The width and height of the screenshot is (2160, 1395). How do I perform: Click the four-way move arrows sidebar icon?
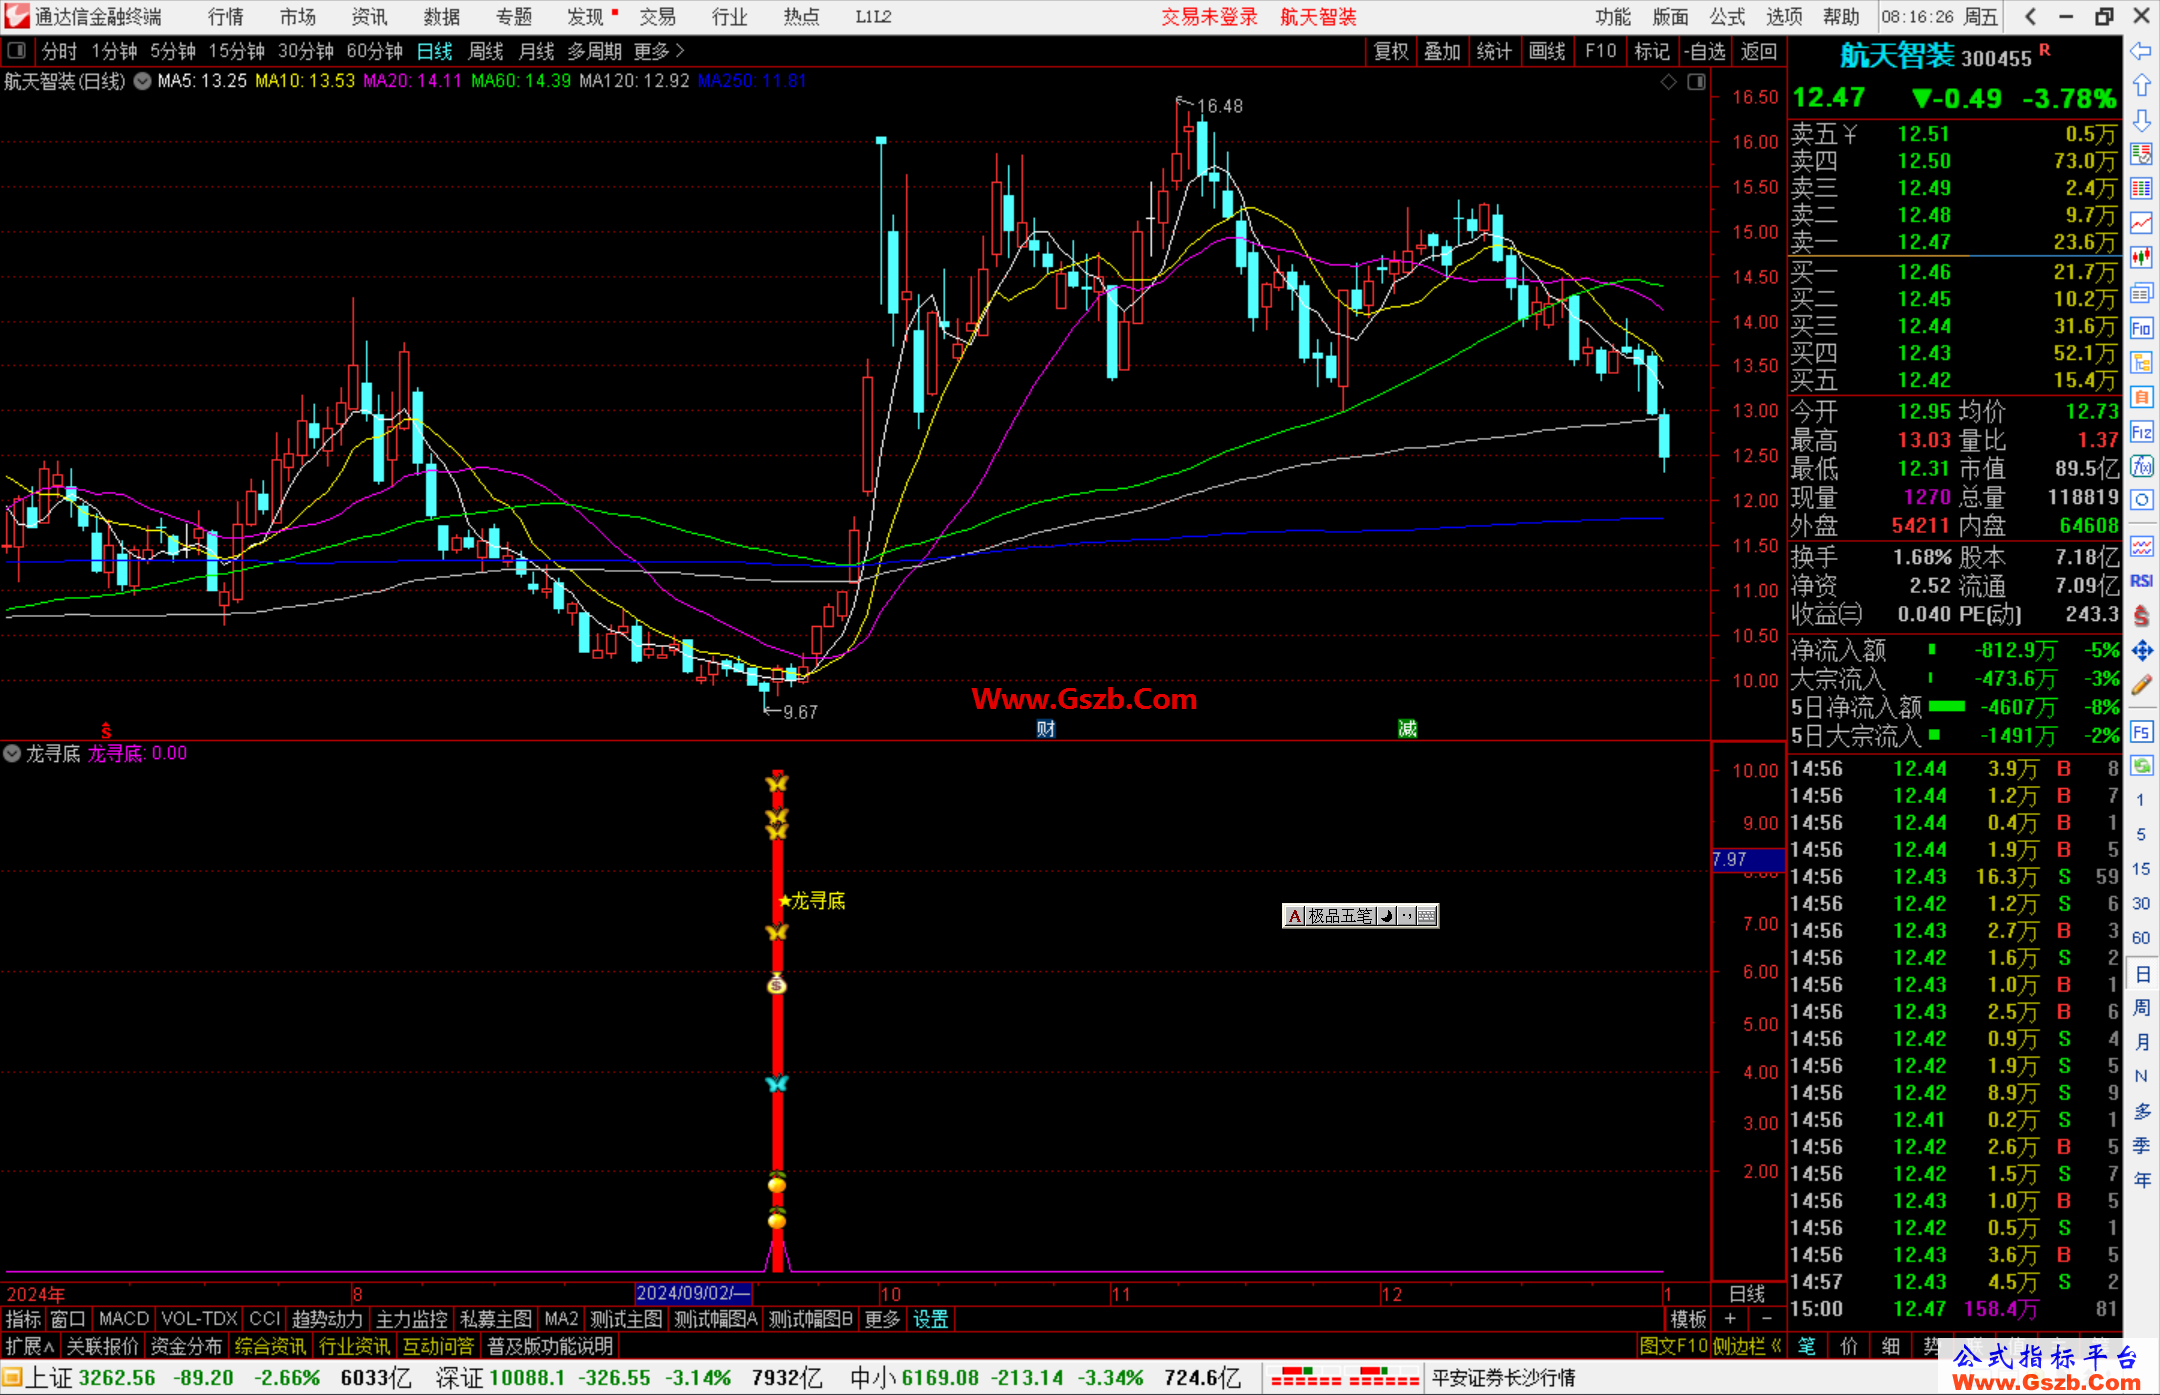[x=2141, y=651]
